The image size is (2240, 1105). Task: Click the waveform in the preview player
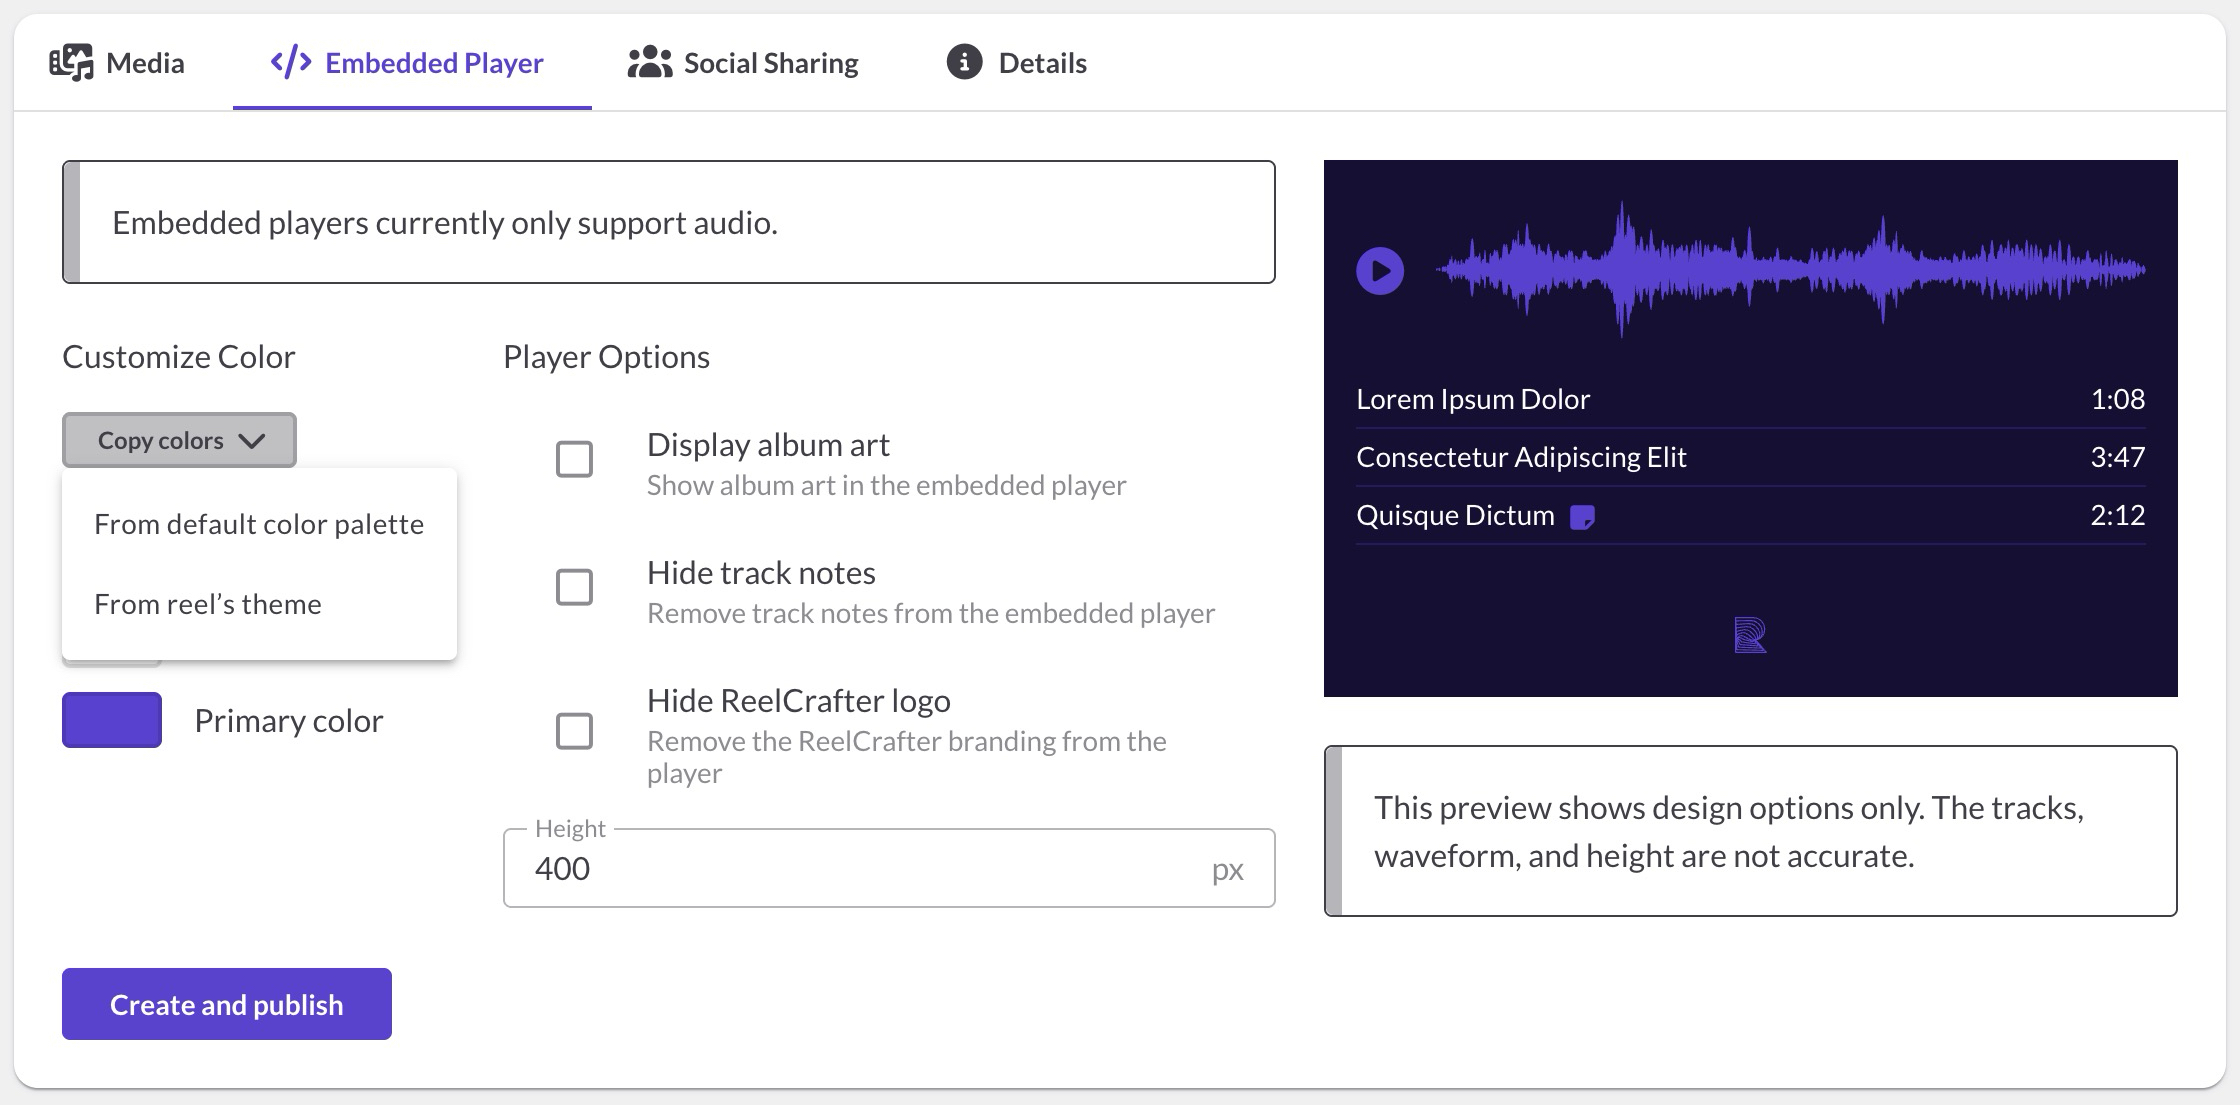(1790, 270)
